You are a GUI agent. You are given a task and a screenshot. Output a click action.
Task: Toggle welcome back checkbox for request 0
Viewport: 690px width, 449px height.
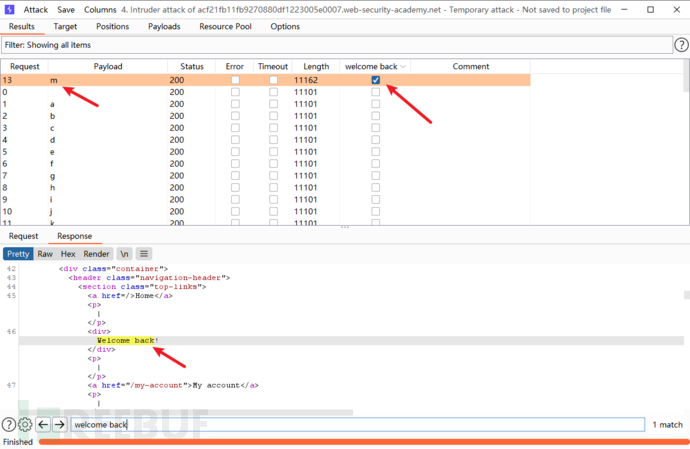[x=375, y=92]
